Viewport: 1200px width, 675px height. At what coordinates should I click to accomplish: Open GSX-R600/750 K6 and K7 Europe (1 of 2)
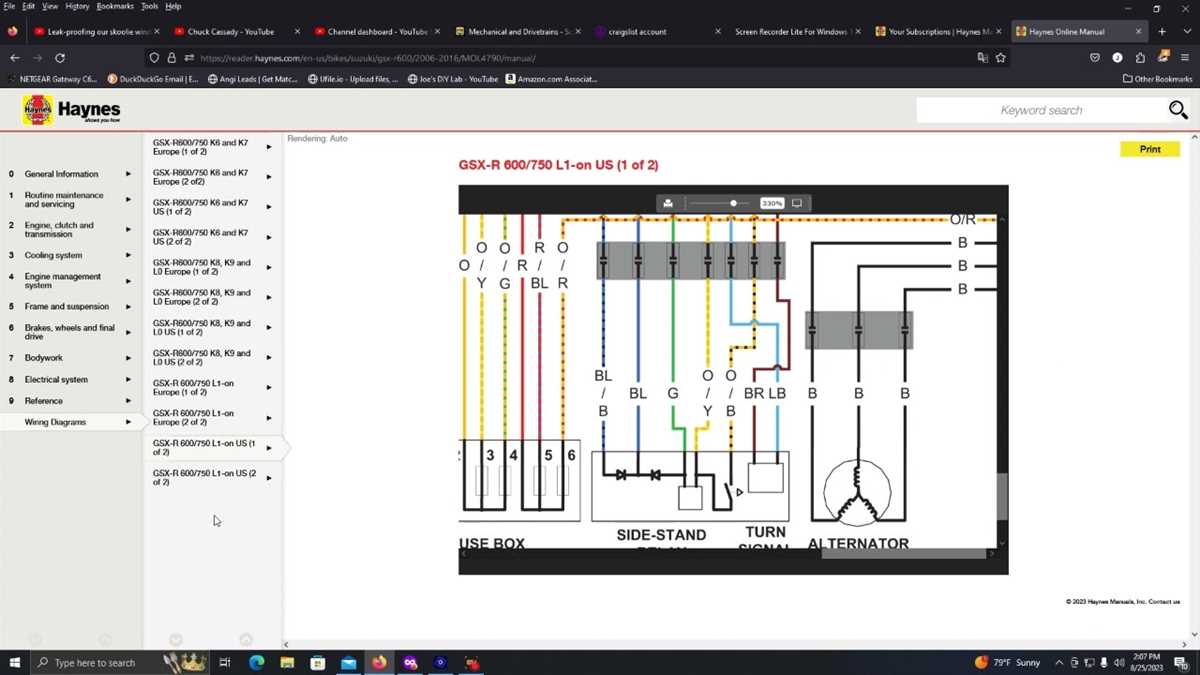pyautogui.click(x=212, y=147)
